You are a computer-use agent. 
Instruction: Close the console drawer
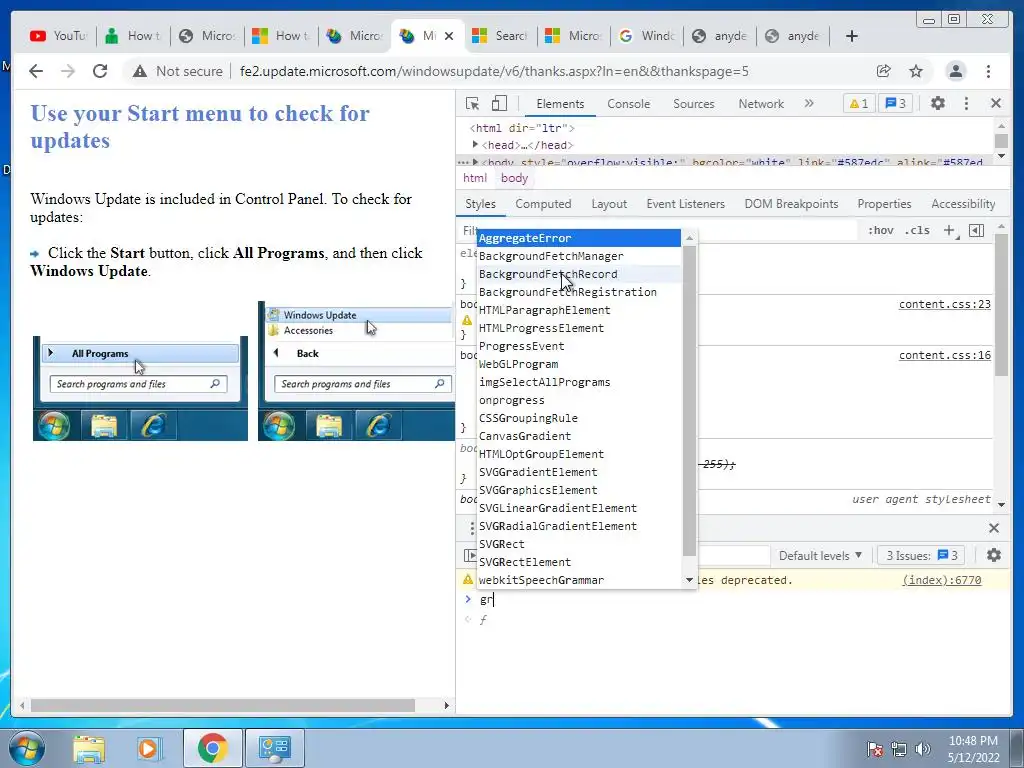[x=994, y=528]
